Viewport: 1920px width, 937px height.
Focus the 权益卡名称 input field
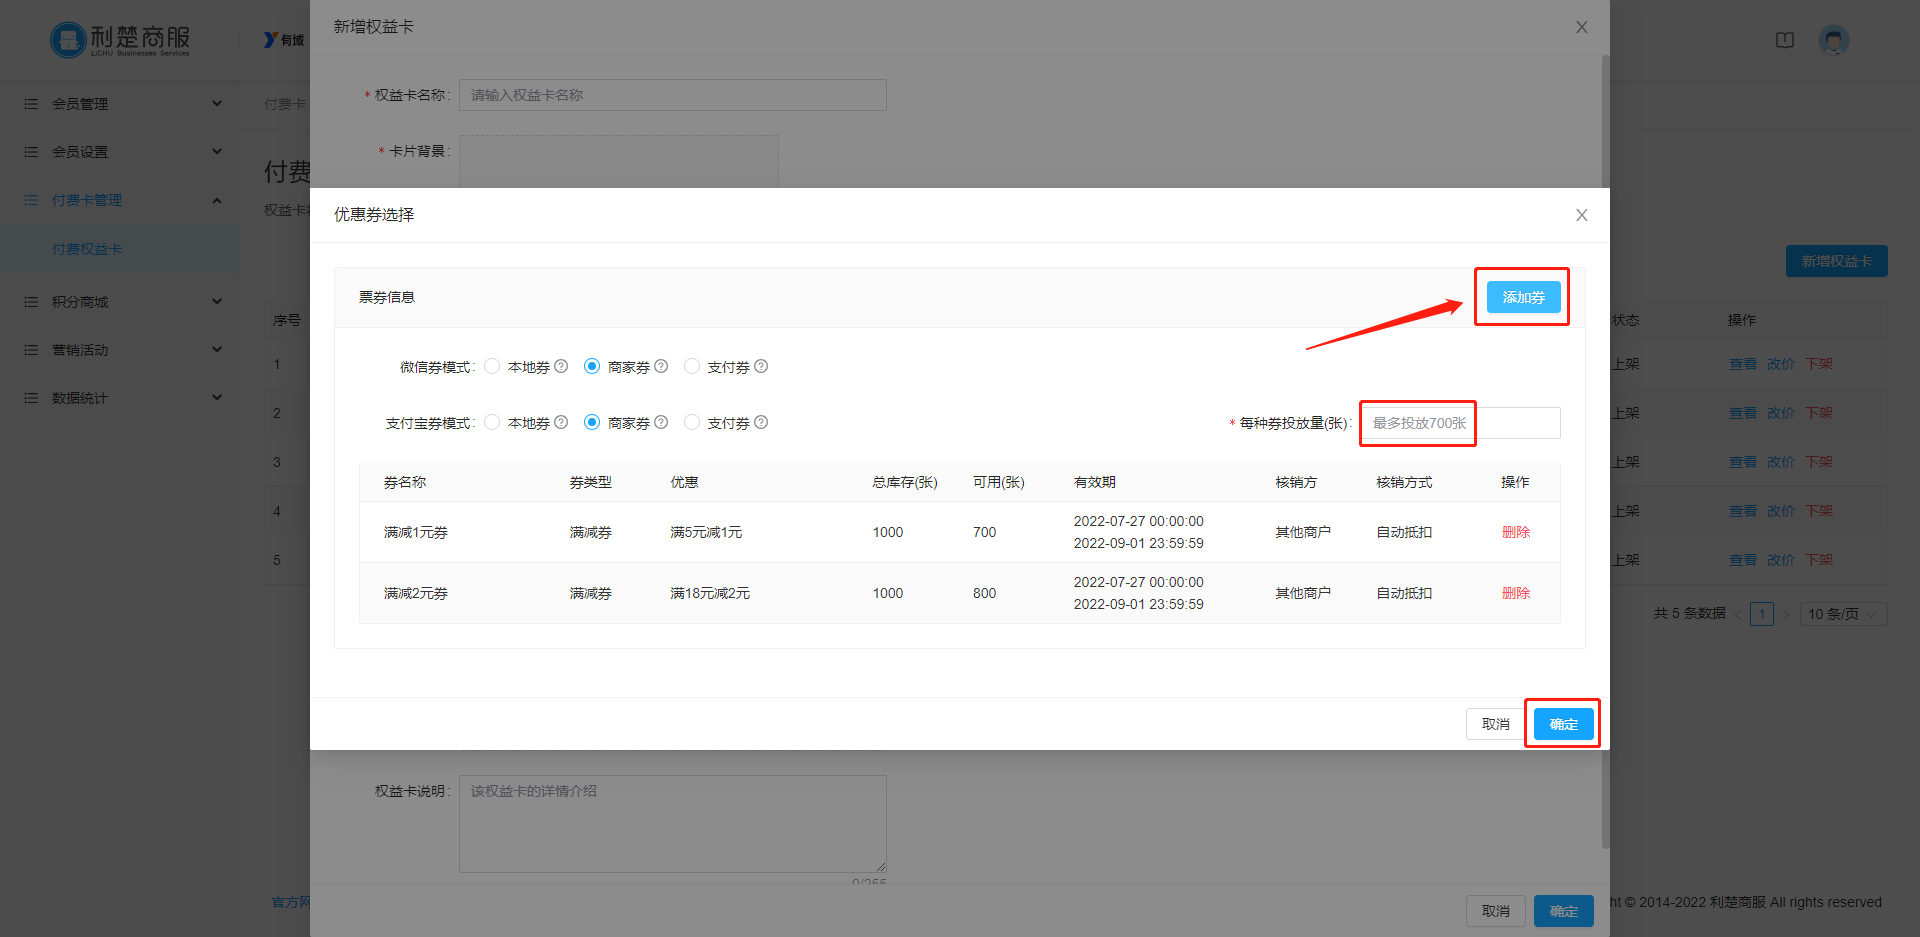pyautogui.click(x=672, y=95)
